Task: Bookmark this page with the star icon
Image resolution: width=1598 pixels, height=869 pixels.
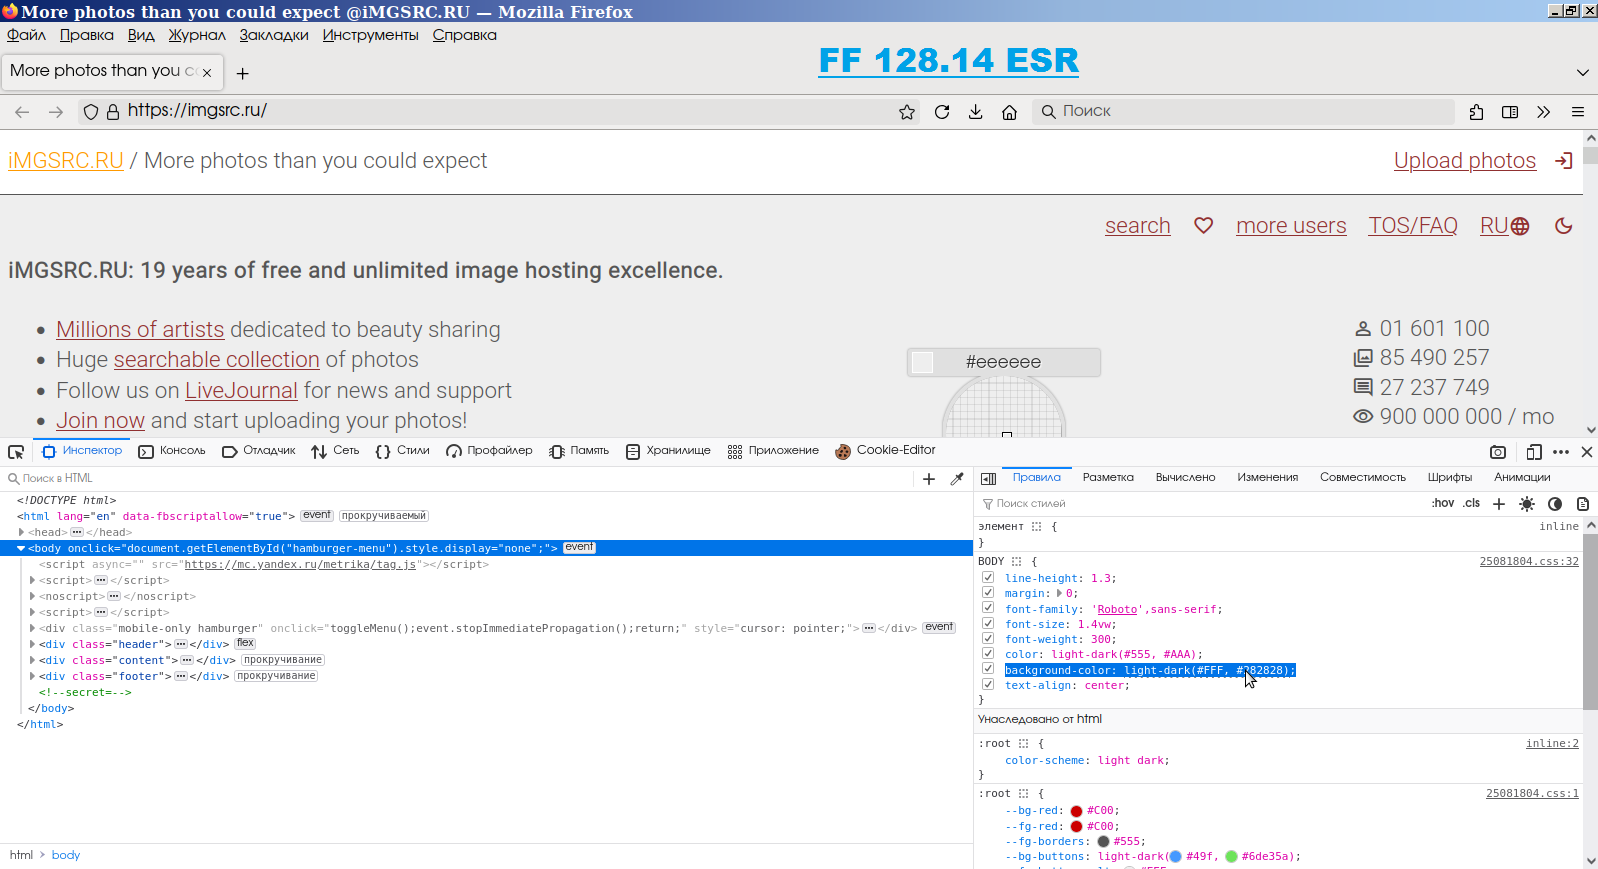Action: [907, 112]
